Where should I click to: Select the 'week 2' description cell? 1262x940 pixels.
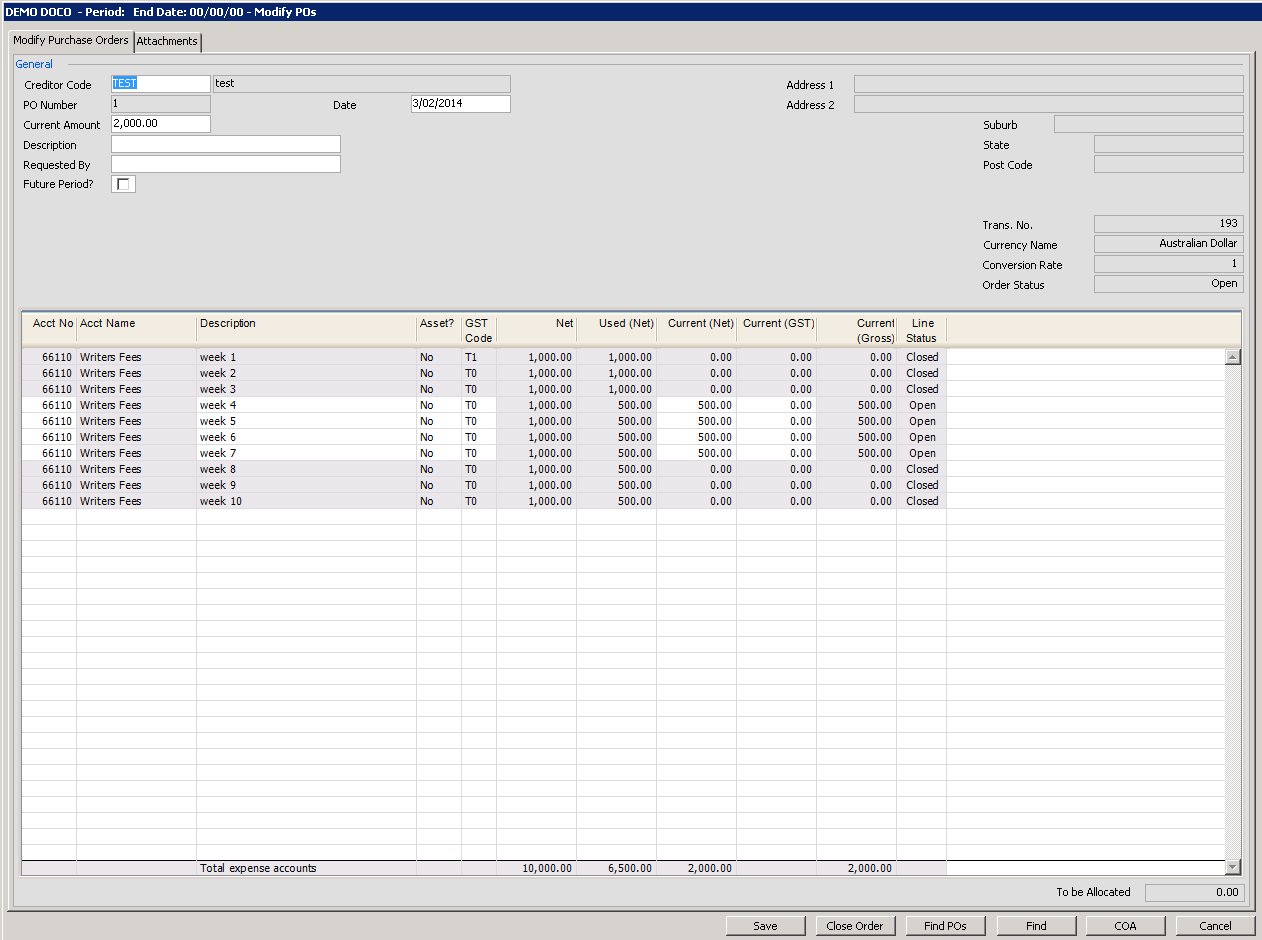tap(307, 373)
